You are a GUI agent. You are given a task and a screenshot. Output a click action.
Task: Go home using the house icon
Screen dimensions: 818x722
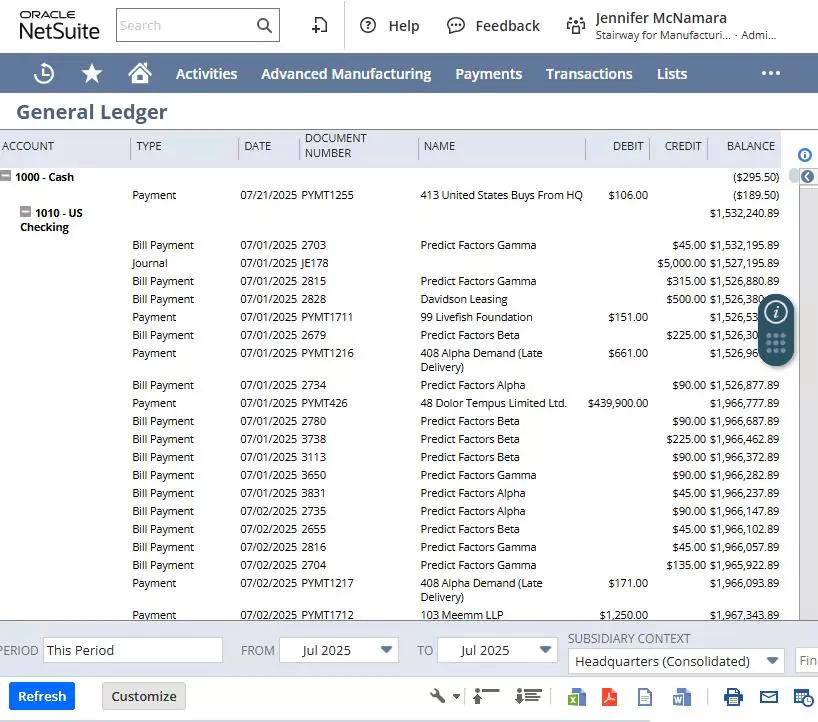pos(139,72)
